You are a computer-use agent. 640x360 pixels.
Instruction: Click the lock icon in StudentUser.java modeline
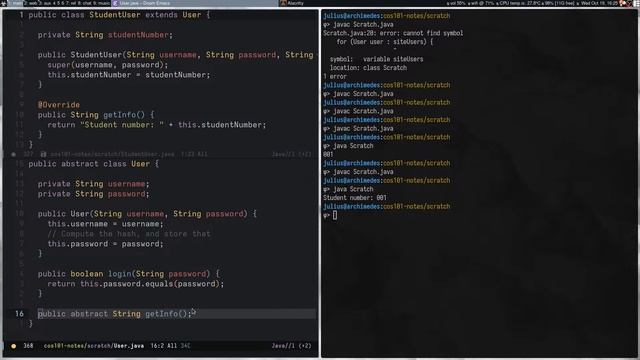(43, 154)
